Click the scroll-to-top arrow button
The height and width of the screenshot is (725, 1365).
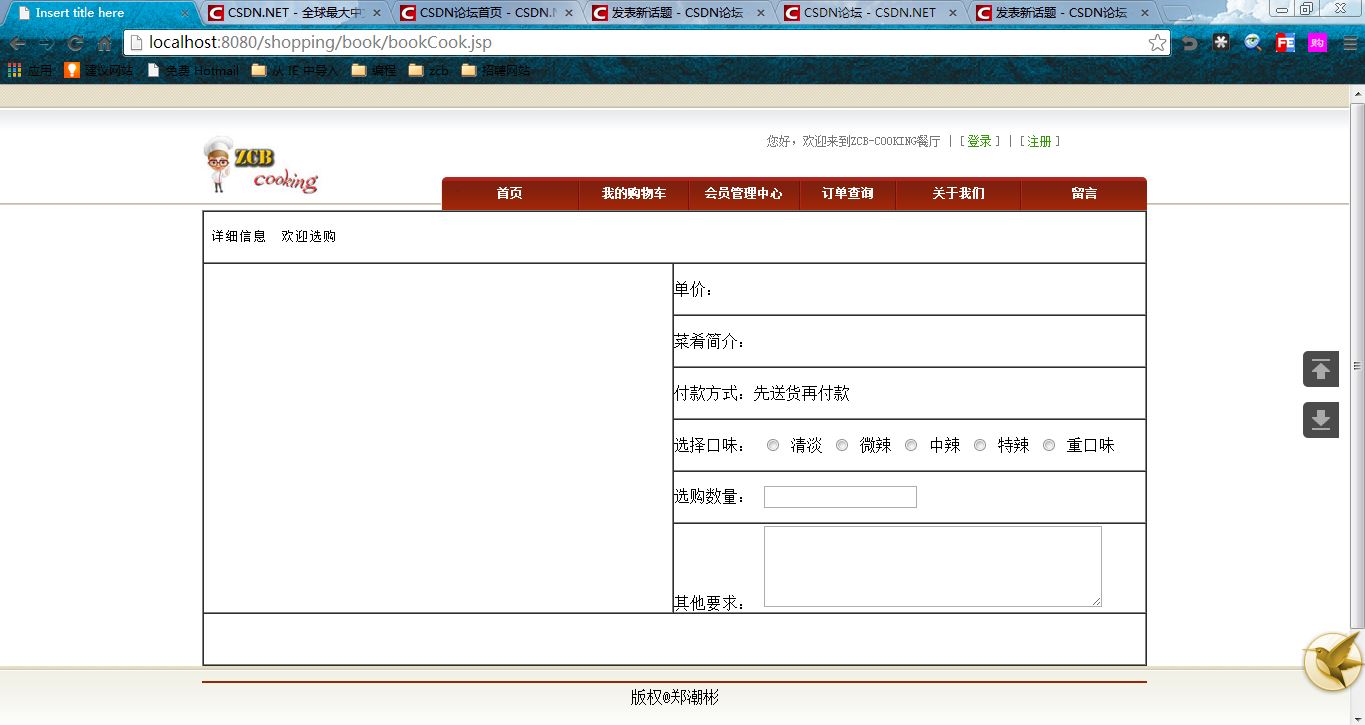1320,369
